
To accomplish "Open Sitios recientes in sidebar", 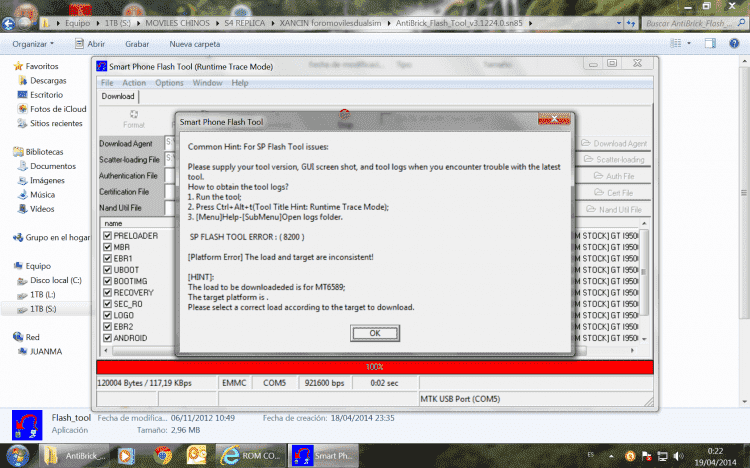I will [x=56, y=123].
